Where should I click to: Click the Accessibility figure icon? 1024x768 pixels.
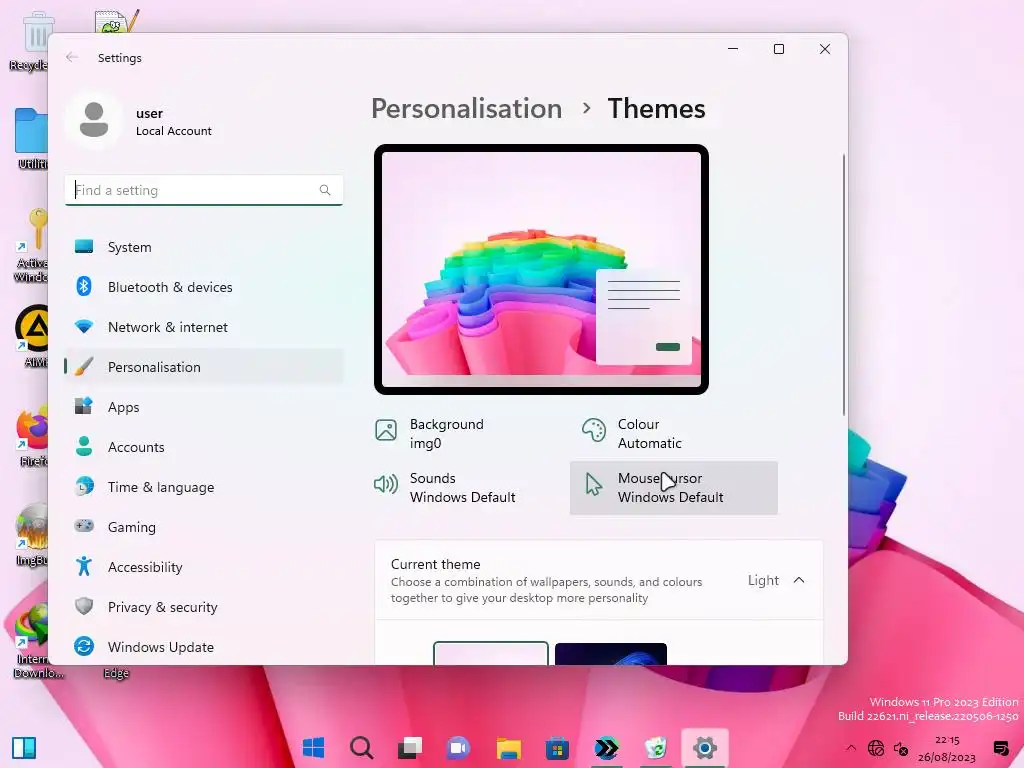84,566
